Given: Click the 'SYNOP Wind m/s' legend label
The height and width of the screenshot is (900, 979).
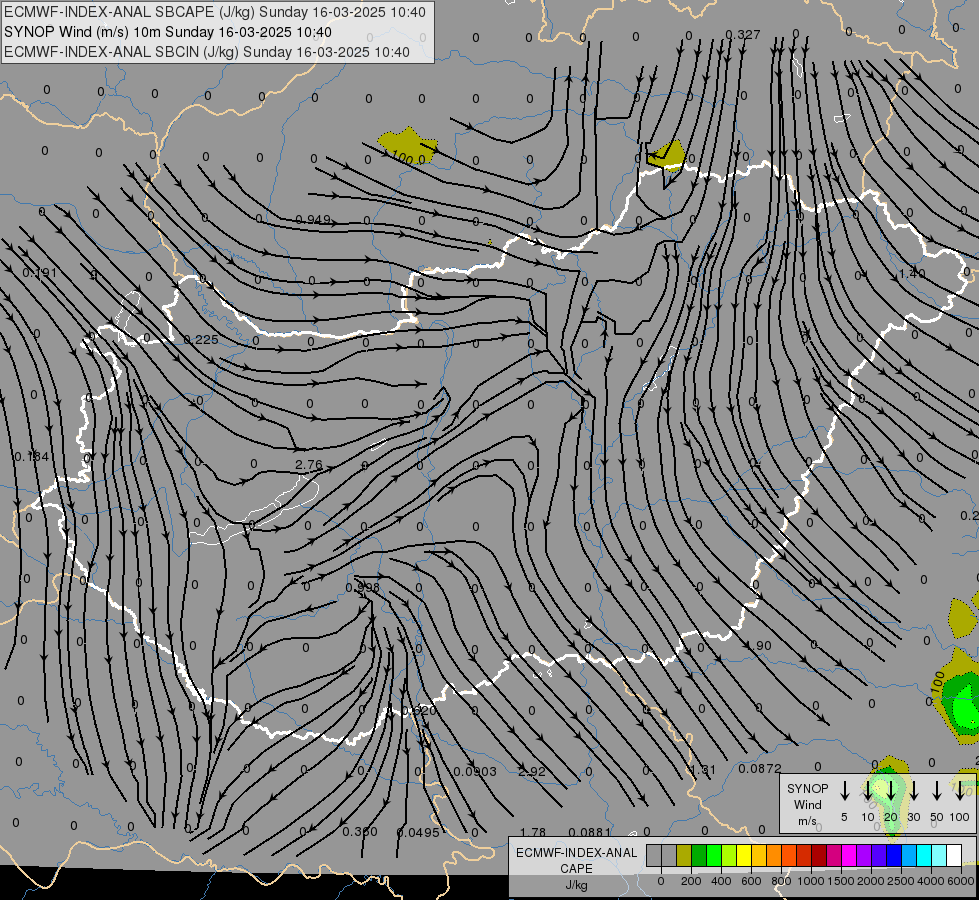Looking at the screenshot, I should point(807,804).
